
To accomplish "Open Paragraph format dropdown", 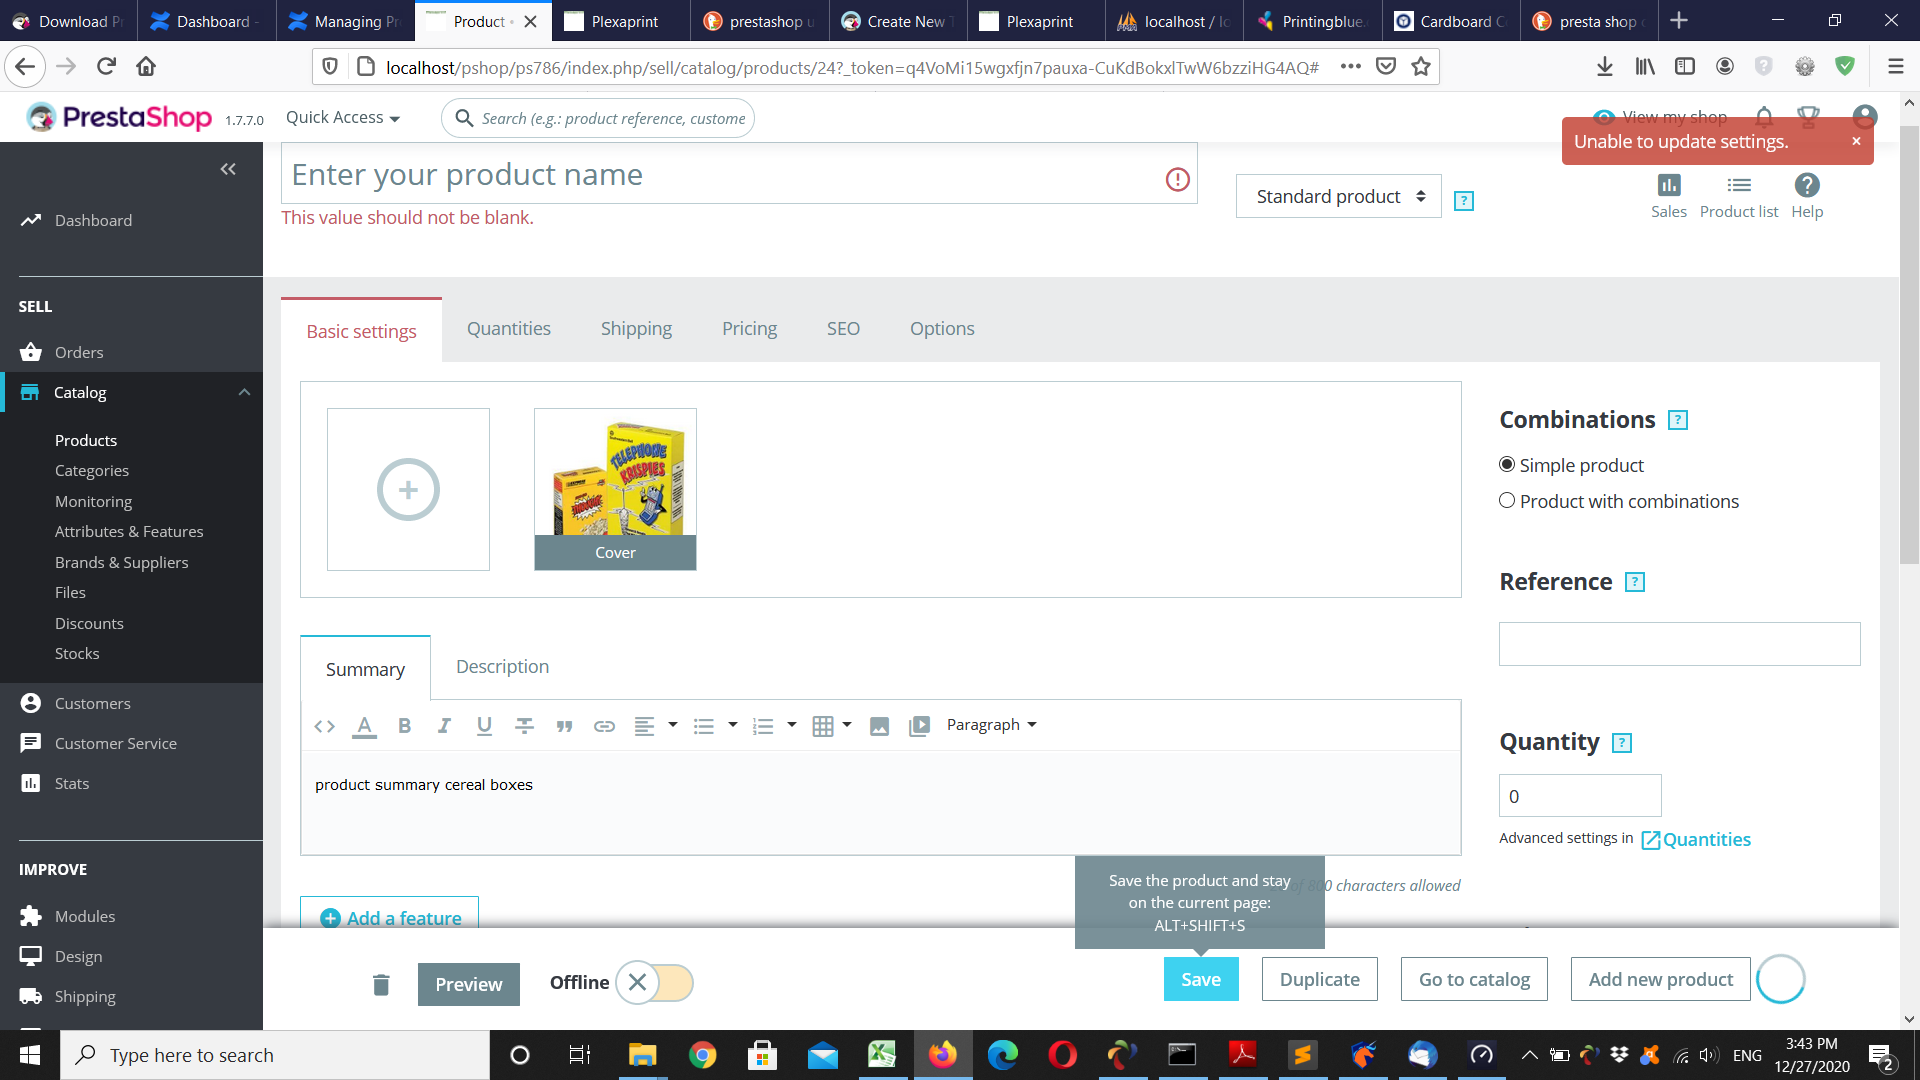I will pos(991,725).
